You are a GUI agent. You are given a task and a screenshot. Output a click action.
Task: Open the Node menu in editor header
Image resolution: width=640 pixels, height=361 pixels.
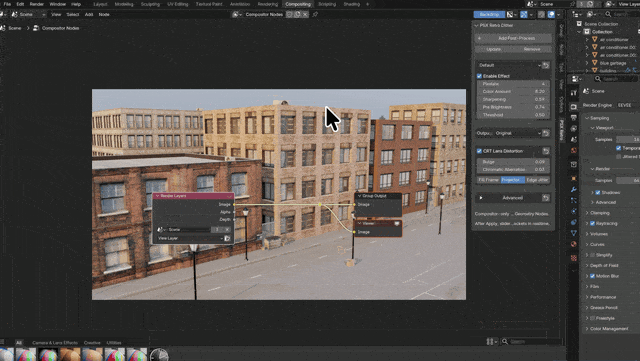104,14
